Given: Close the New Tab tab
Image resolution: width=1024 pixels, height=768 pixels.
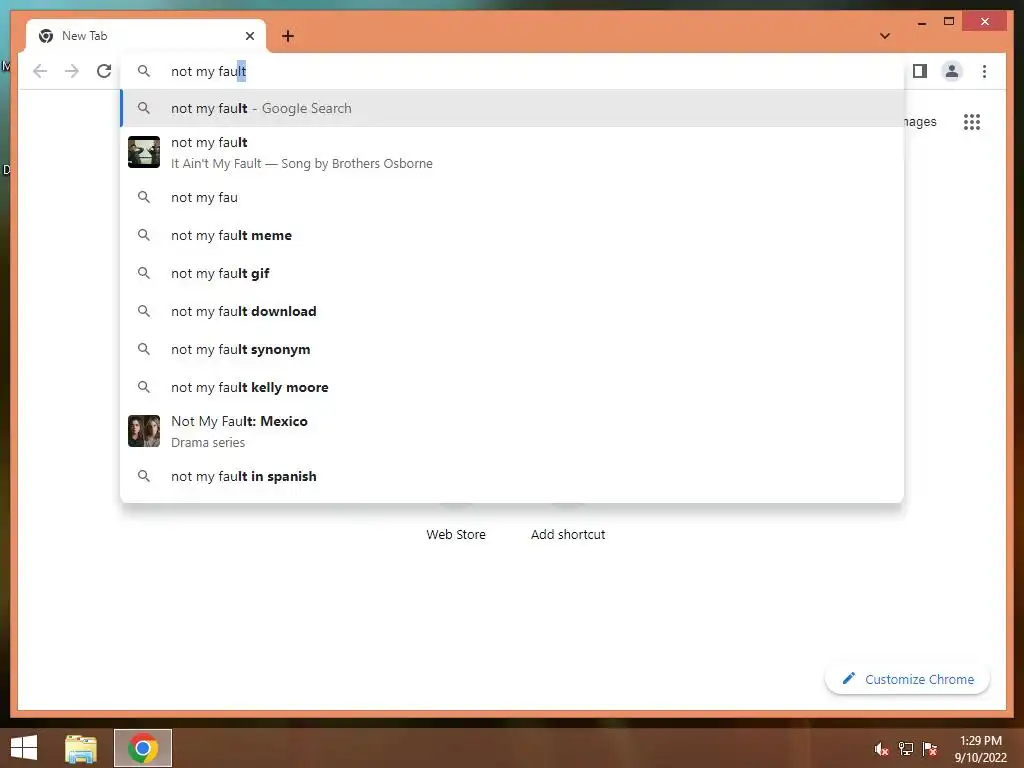Looking at the screenshot, I should click(249, 36).
